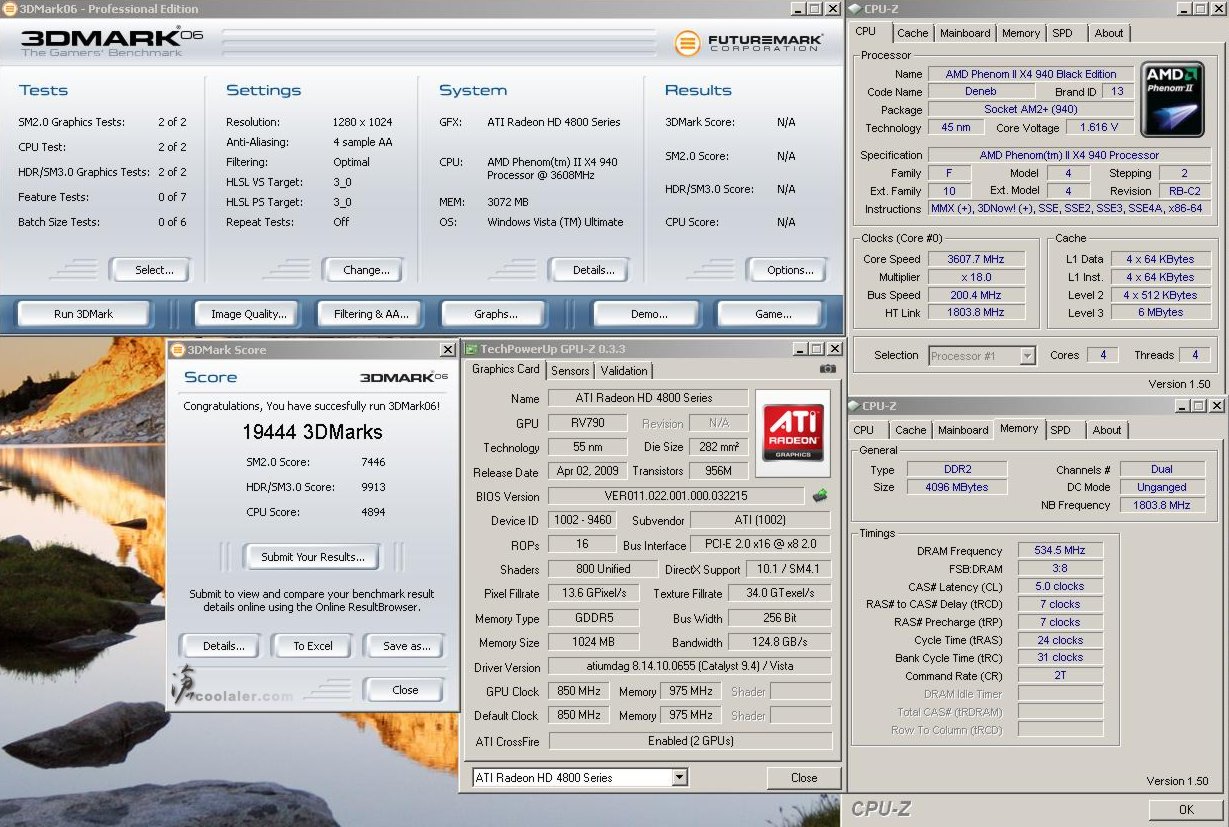Click the To Excel button
This screenshot has height=827, width=1229.
[x=313, y=646]
